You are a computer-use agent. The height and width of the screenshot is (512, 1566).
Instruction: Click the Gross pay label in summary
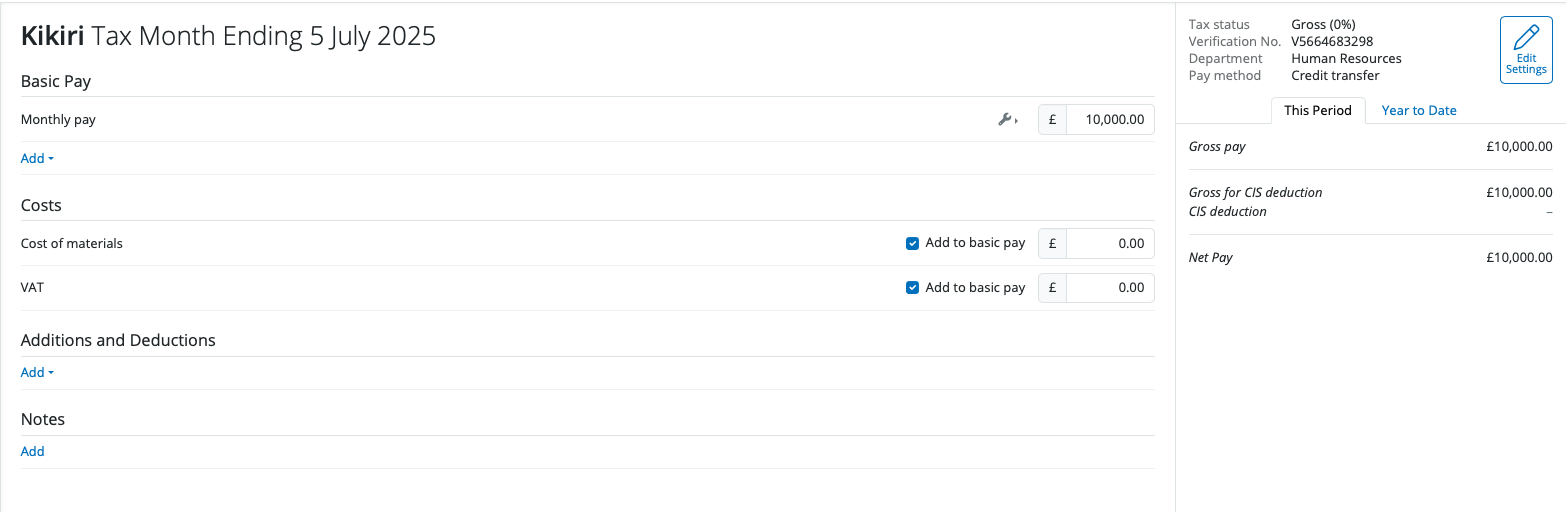(1217, 147)
